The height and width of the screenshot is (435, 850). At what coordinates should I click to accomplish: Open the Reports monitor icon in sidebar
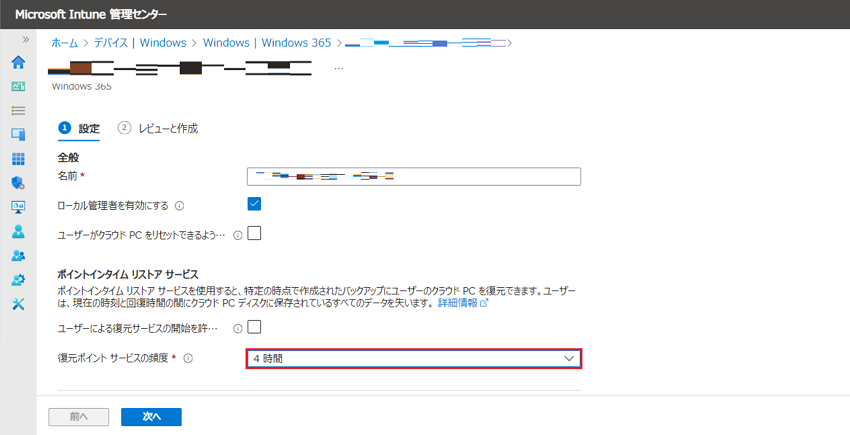[18, 207]
